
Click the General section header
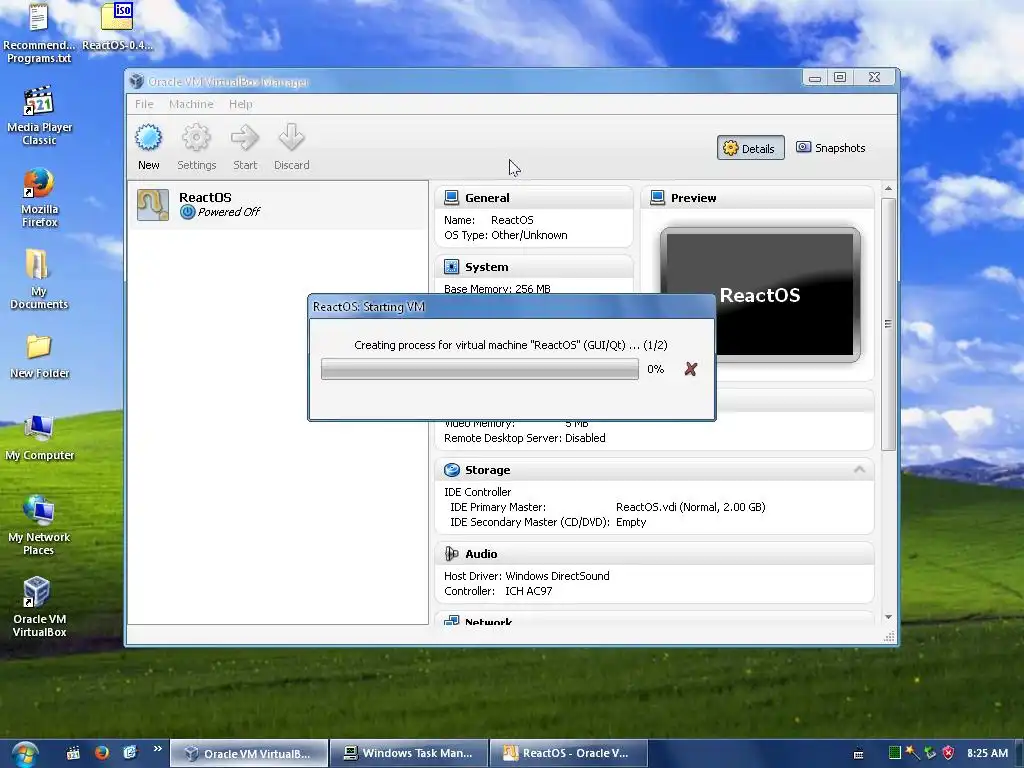[x=534, y=198]
